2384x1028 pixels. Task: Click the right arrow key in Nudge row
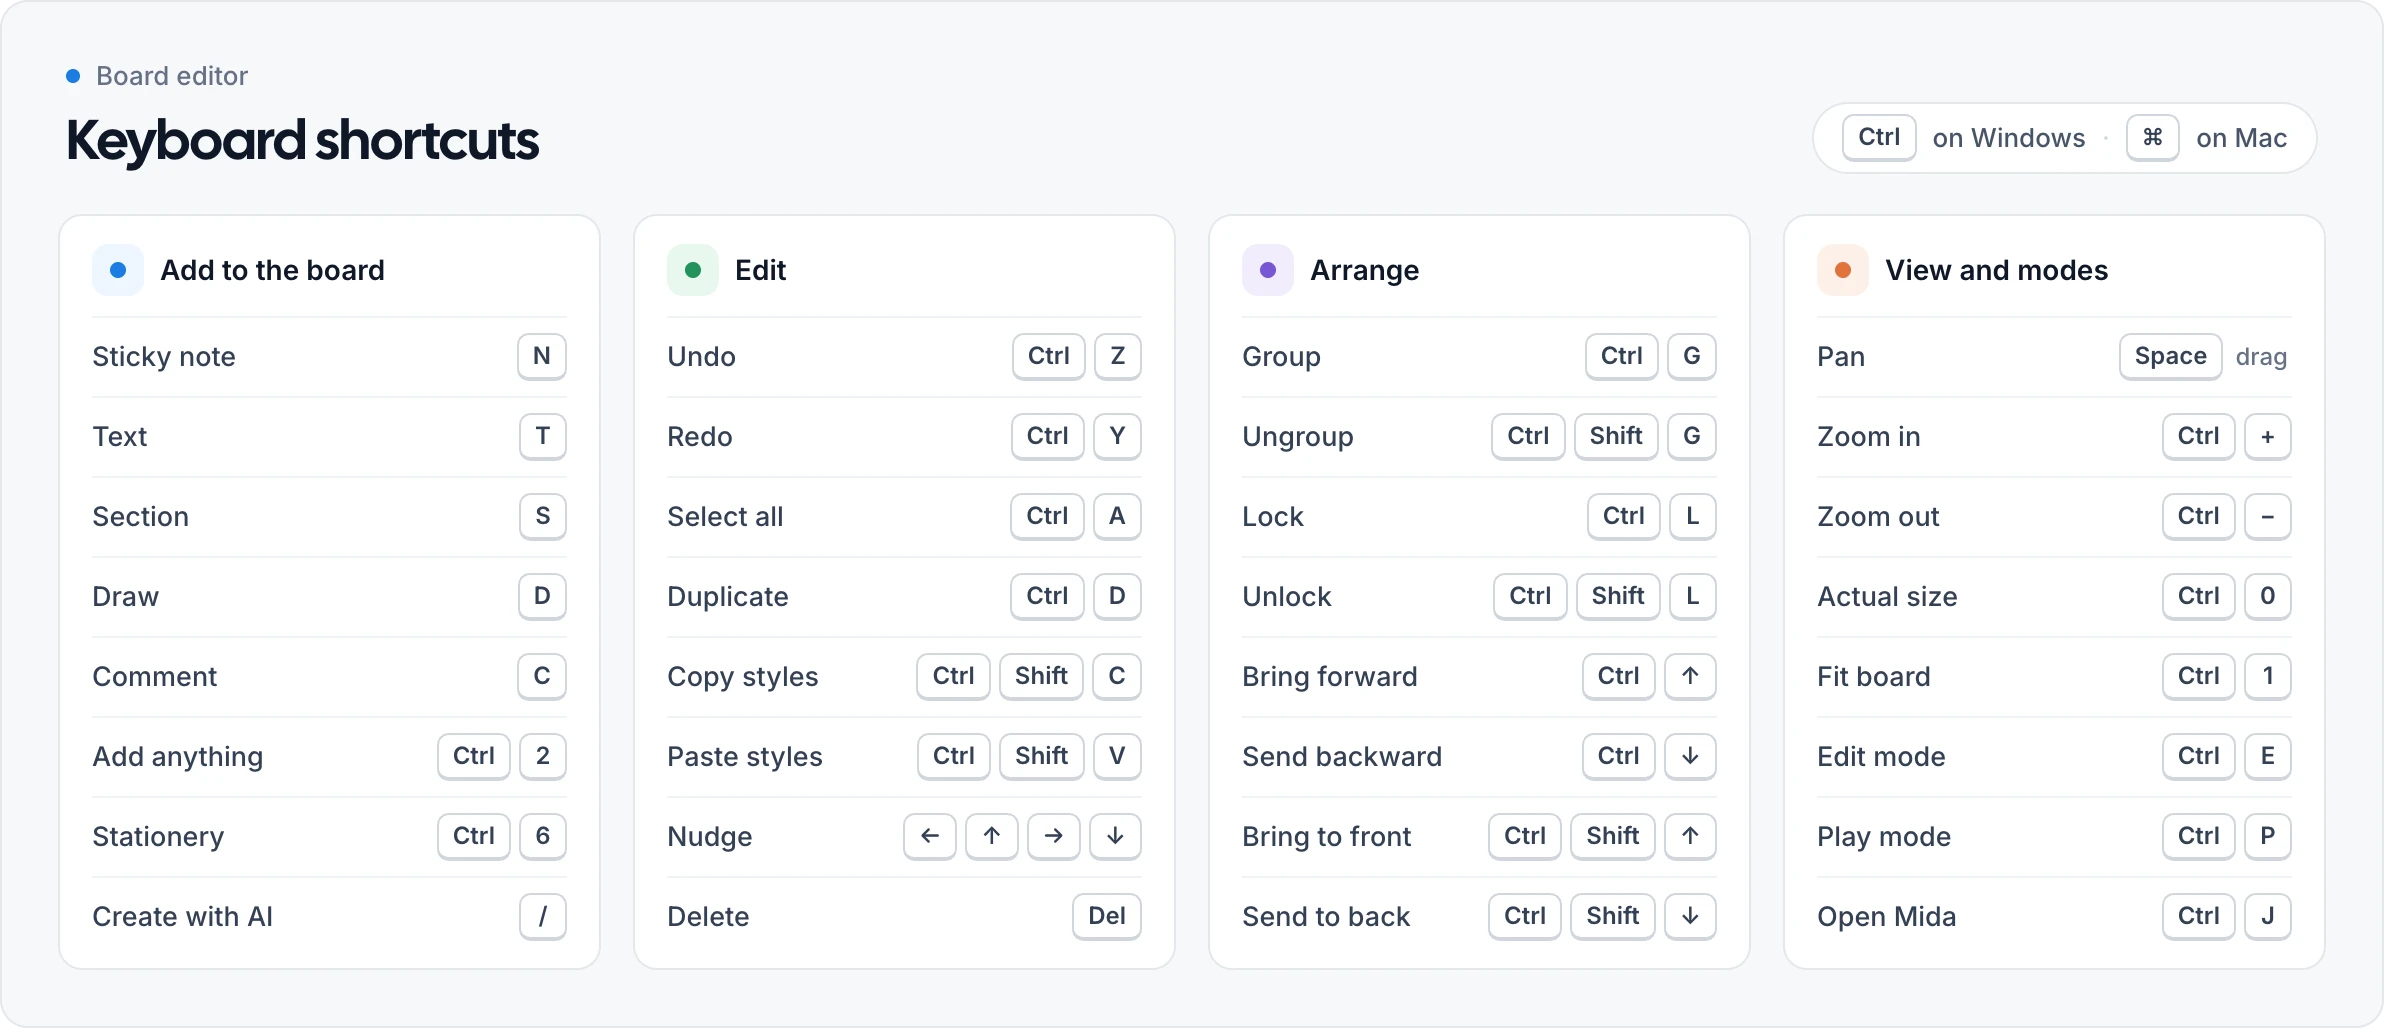coord(1054,836)
